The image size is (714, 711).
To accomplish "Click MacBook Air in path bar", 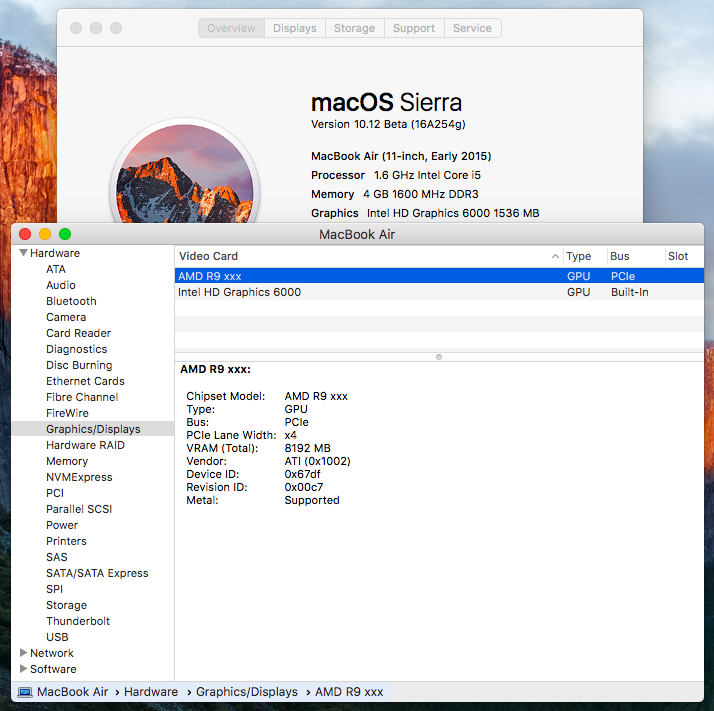I will pos(72,691).
